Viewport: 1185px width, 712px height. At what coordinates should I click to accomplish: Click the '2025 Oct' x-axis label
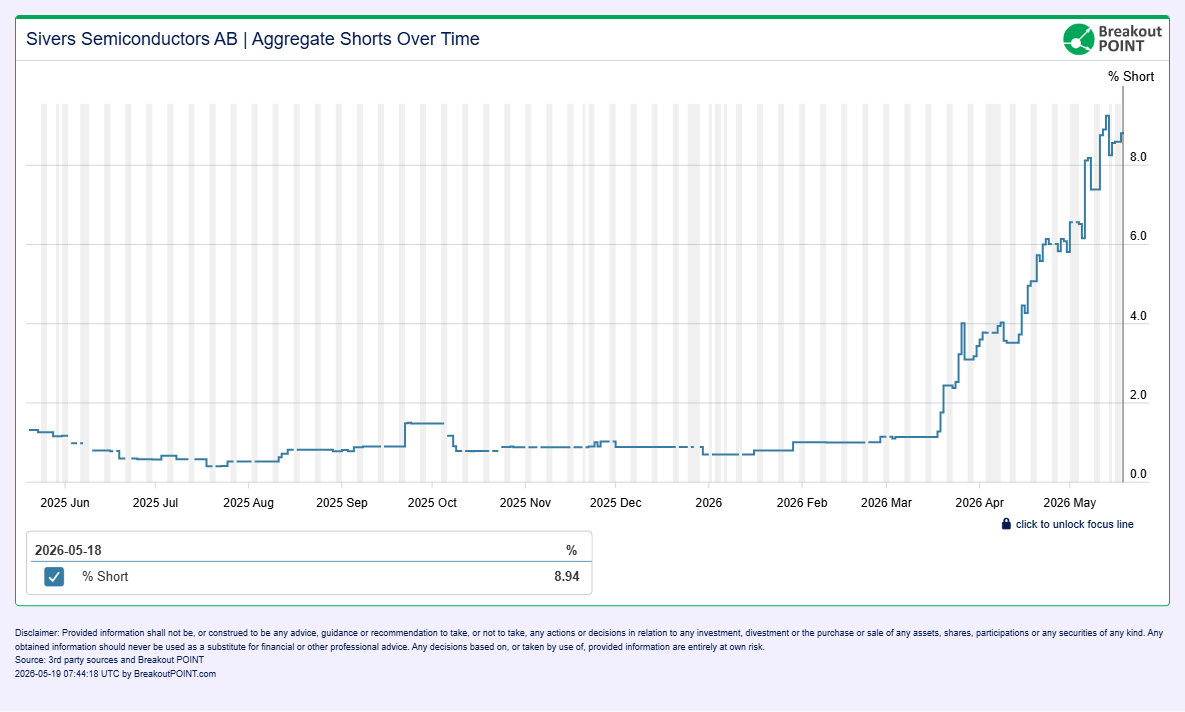tap(432, 503)
